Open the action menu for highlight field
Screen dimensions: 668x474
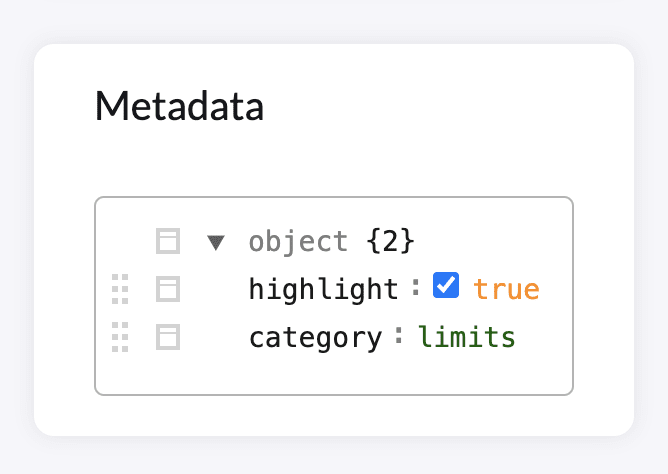(168, 289)
